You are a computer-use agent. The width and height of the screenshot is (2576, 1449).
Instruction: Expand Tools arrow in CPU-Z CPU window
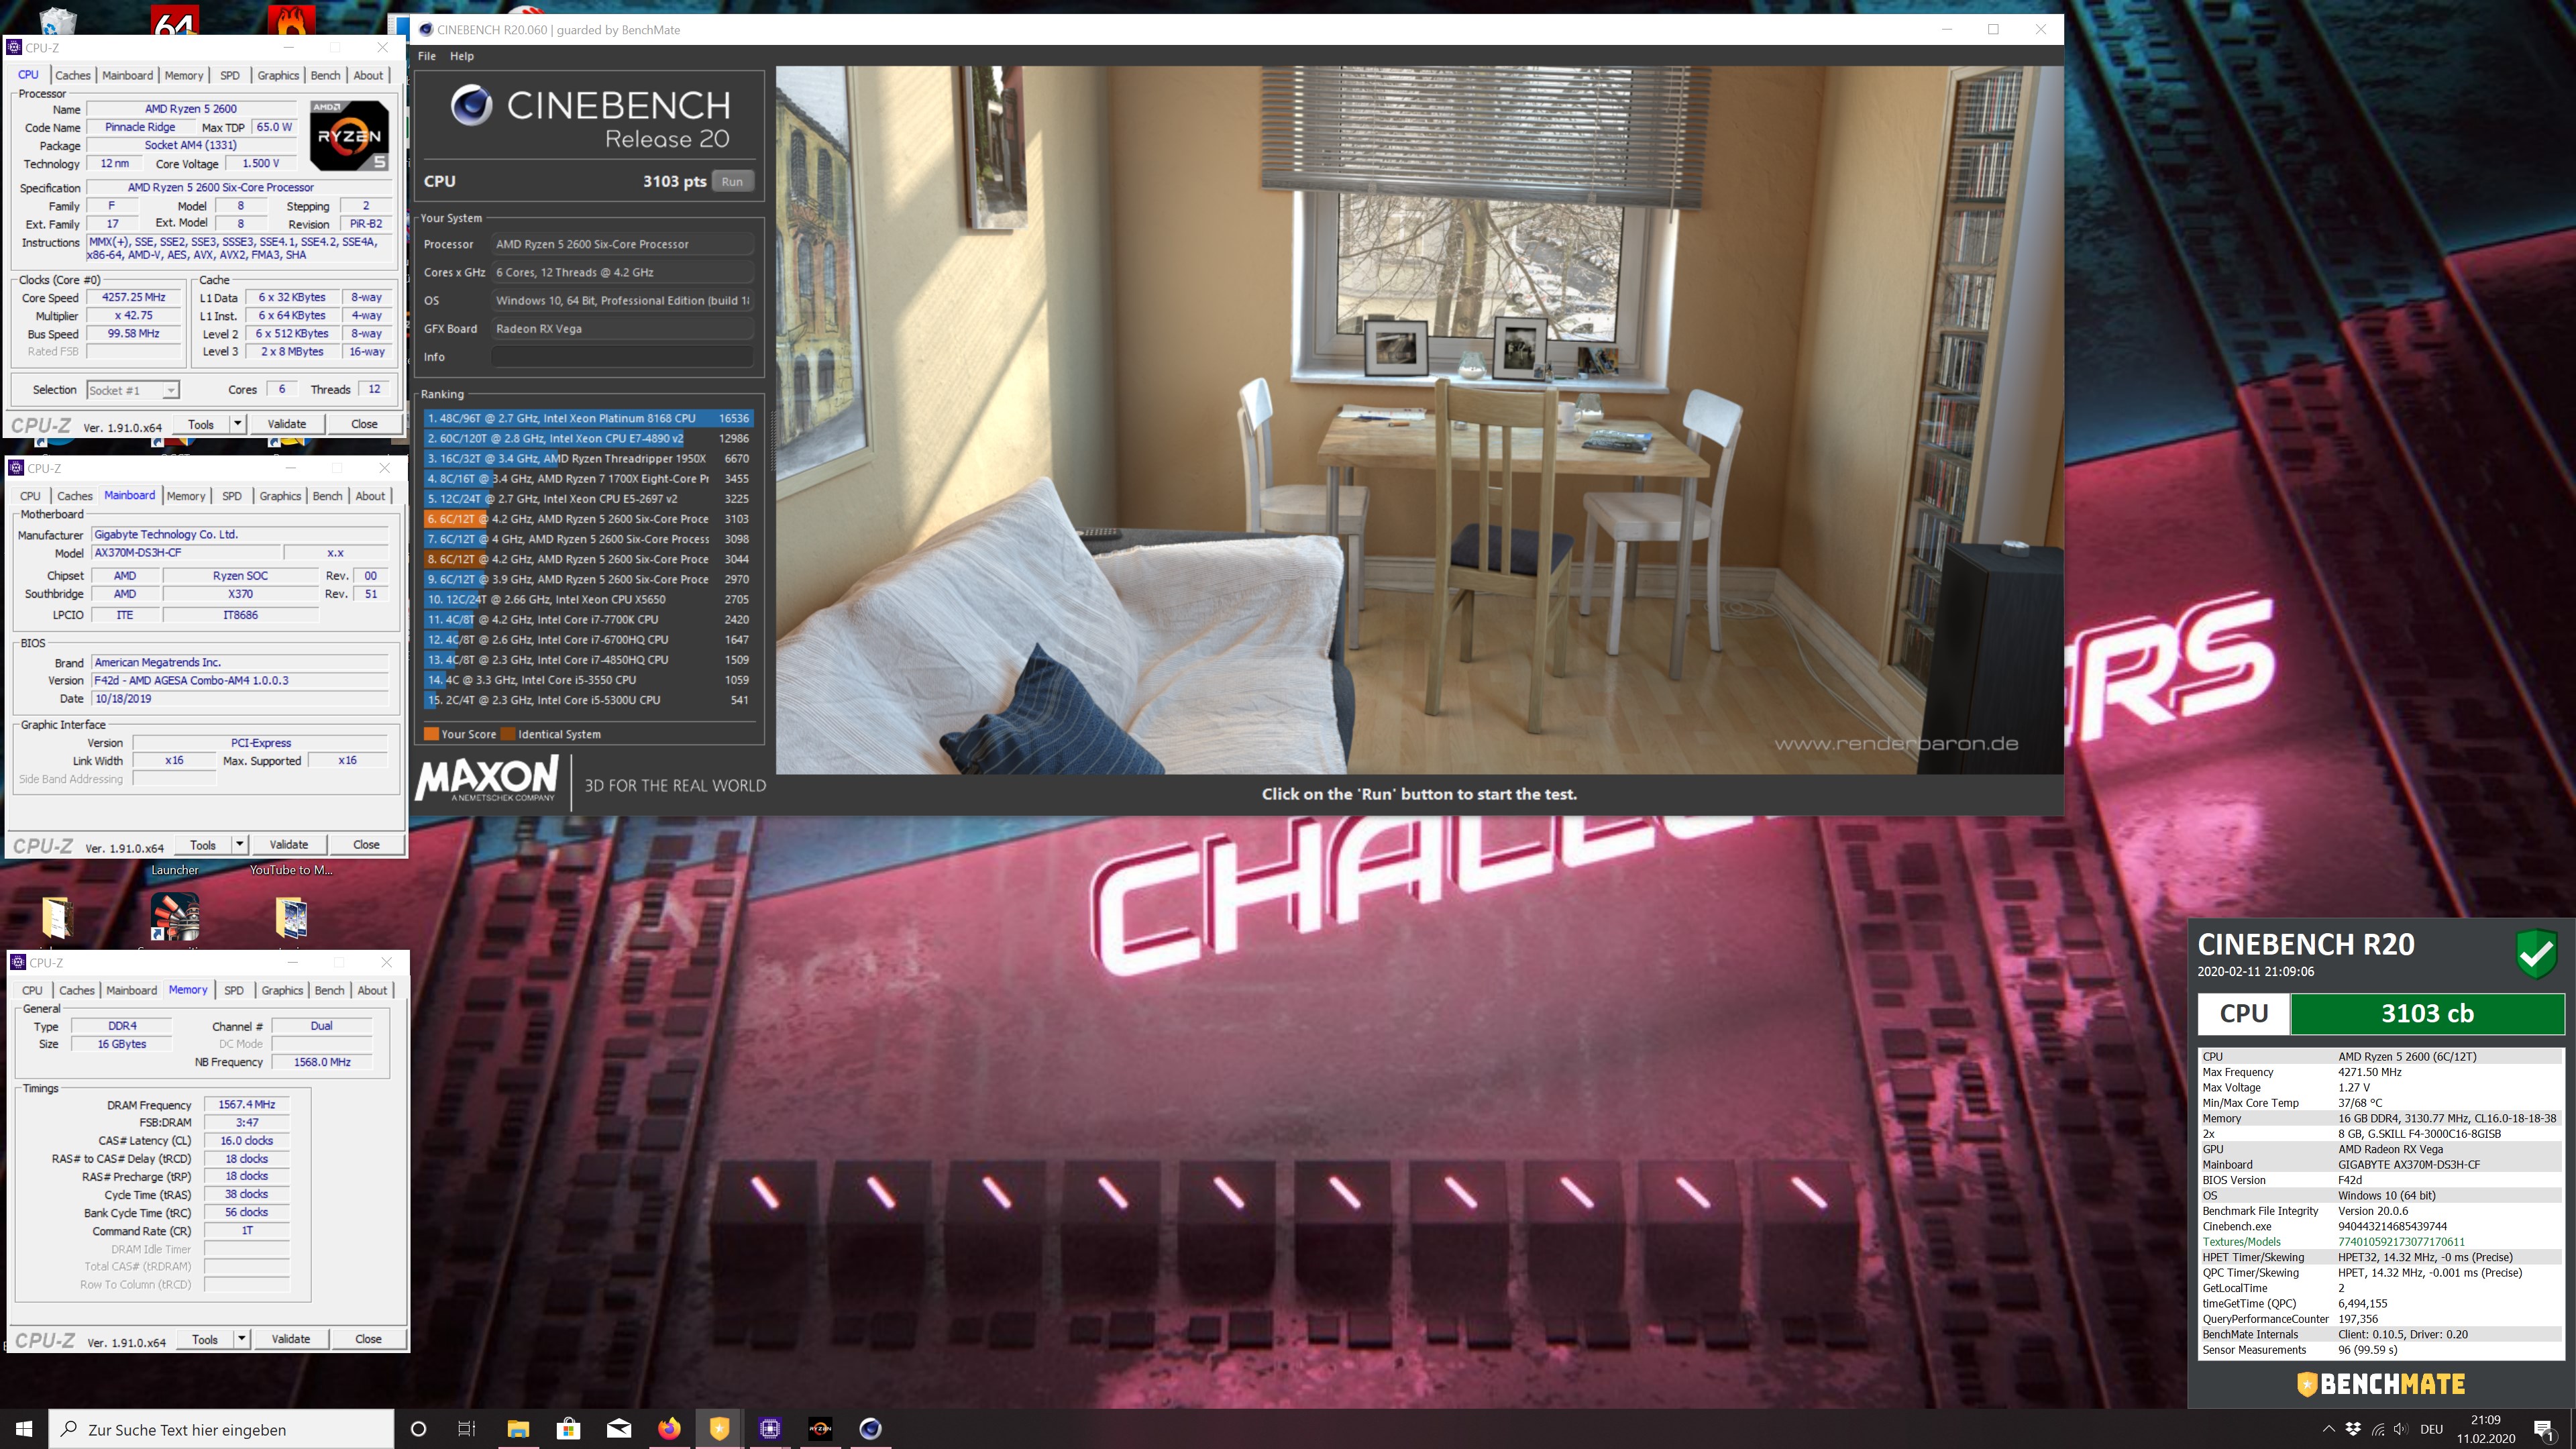tap(238, 424)
